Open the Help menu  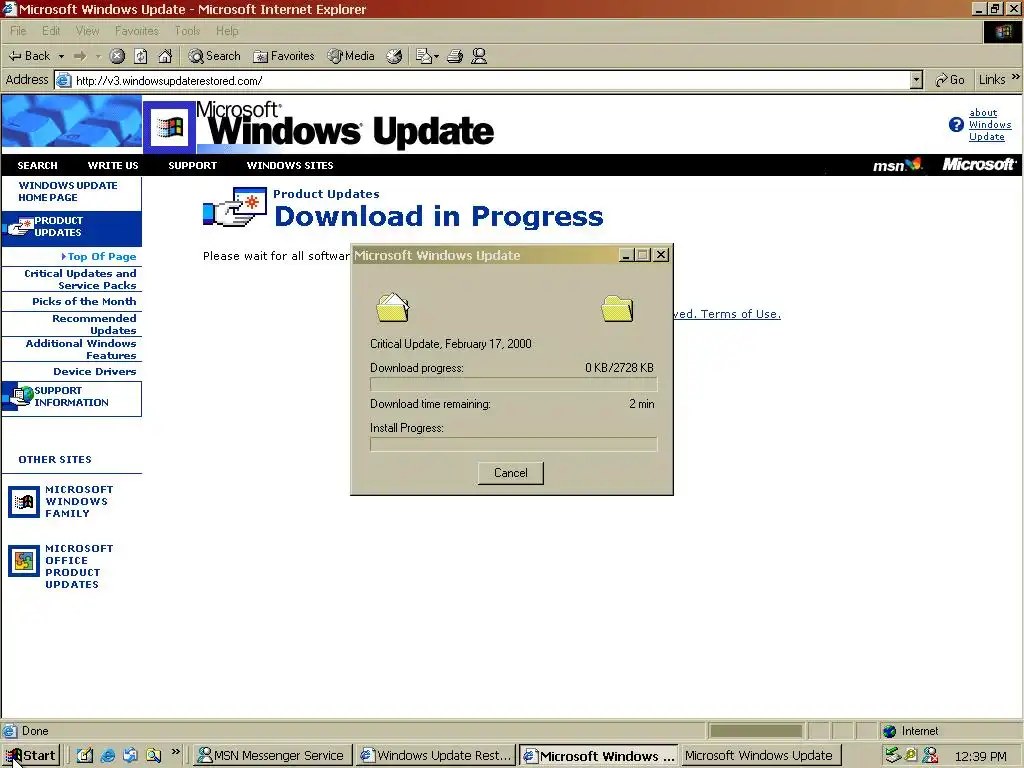point(227,31)
